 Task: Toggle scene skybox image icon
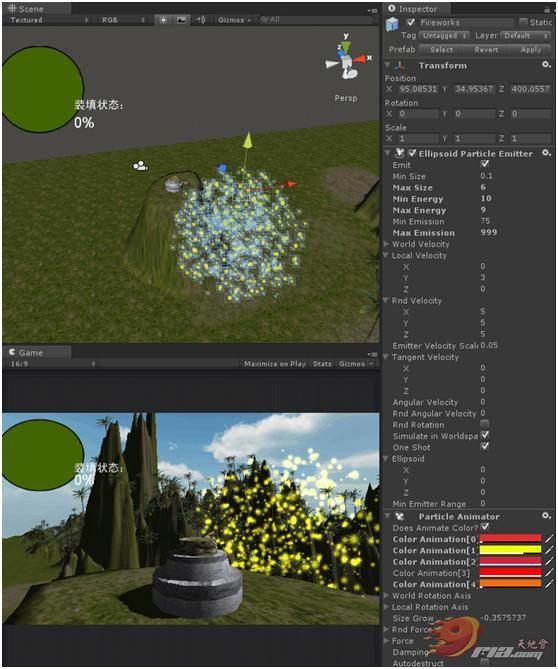pyautogui.click(x=181, y=20)
